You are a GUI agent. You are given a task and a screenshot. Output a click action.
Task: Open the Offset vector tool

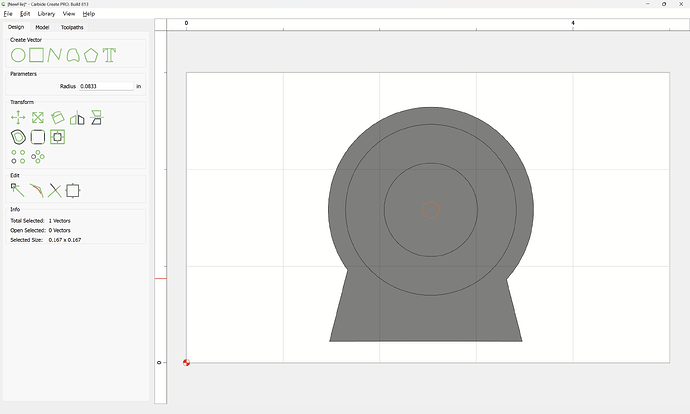(18, 137)
